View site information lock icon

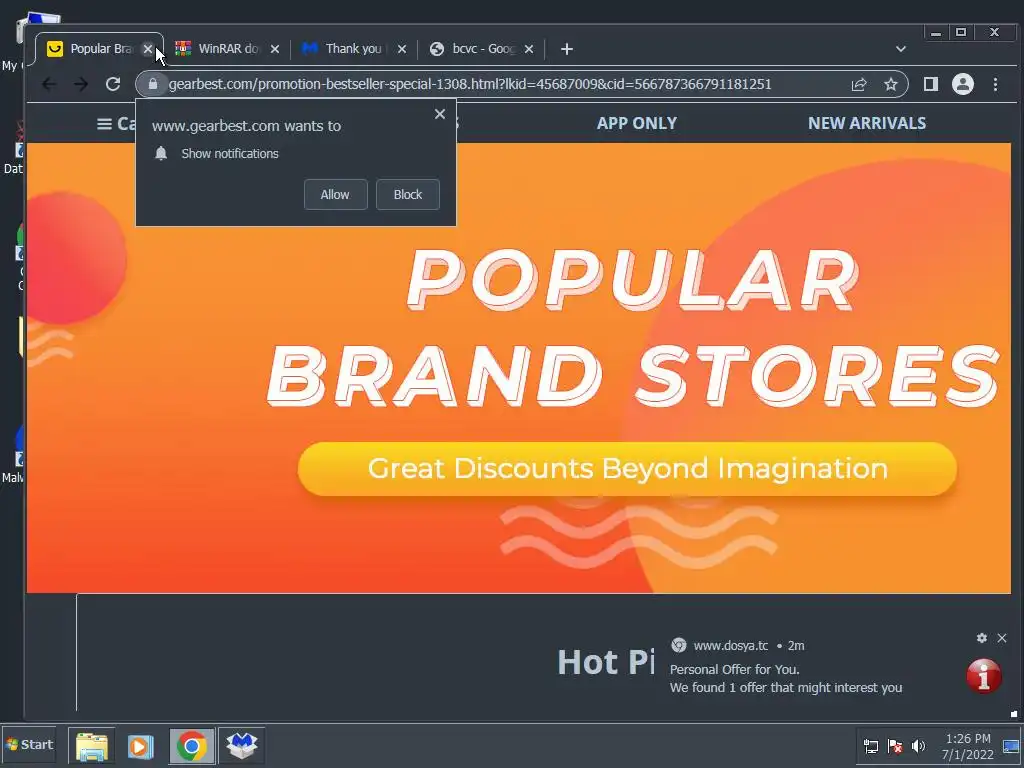coord(153,84)
